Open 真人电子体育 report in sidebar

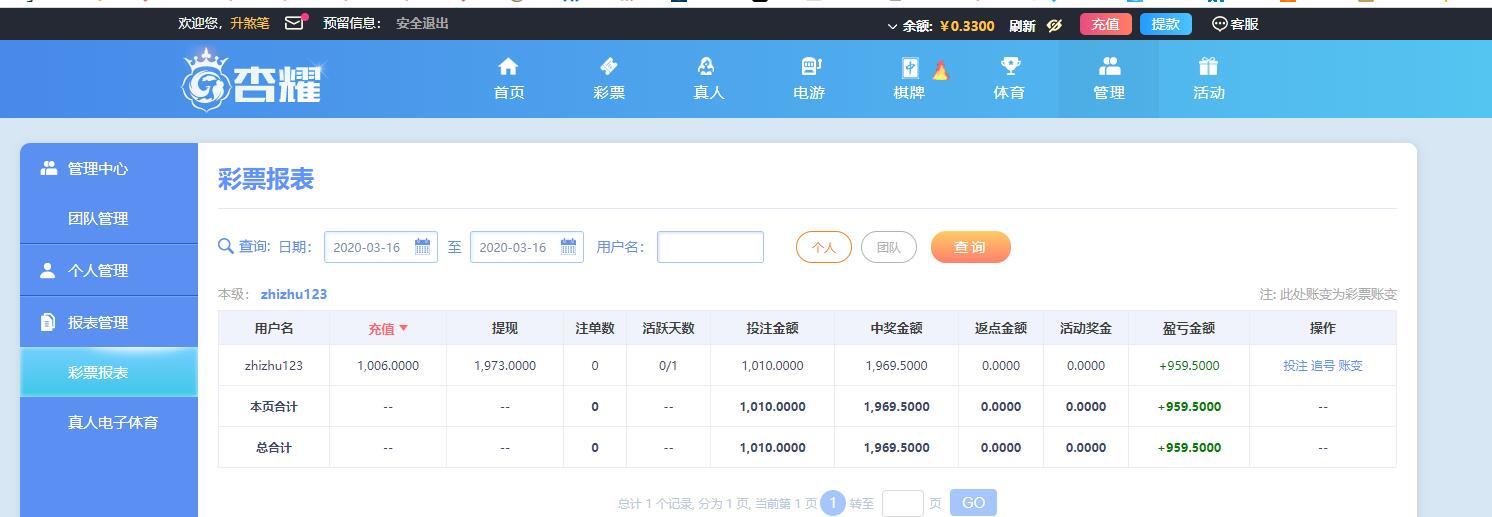[x=112, y=422]
